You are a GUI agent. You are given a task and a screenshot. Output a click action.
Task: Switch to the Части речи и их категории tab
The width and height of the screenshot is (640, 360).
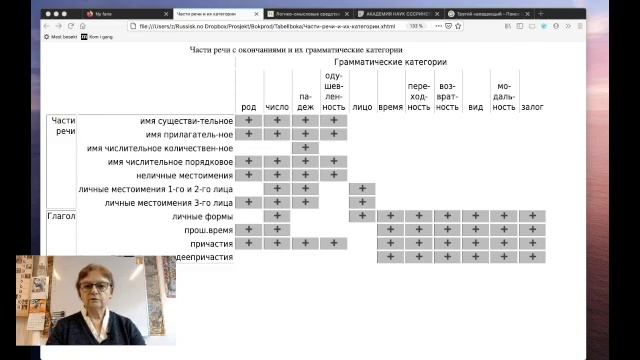[217, 14]
